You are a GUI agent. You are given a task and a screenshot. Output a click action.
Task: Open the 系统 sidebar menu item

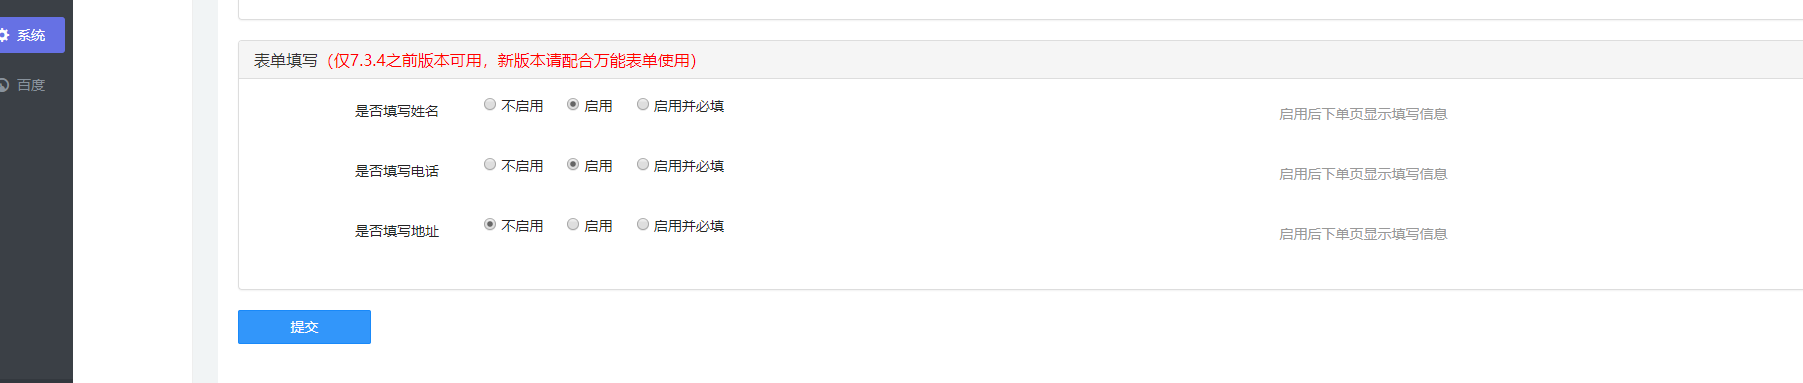[32, 35]
